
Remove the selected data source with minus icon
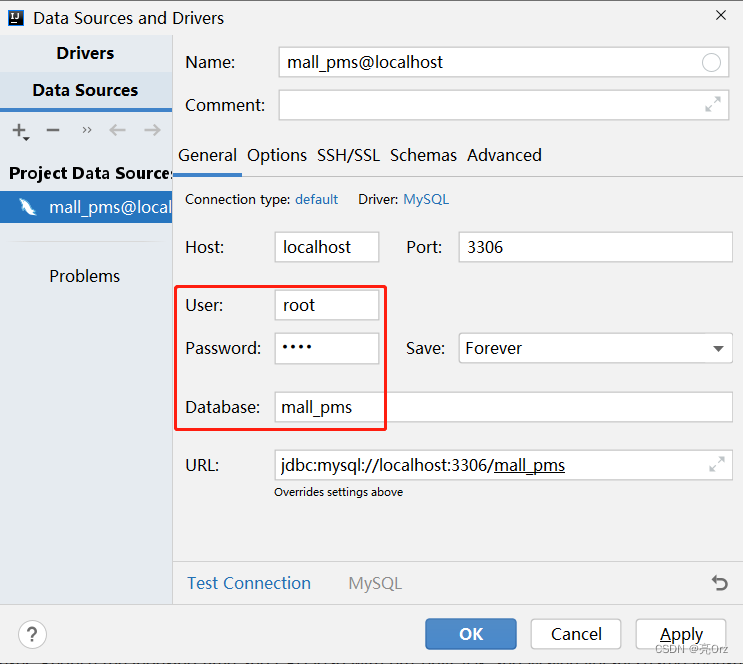pos(53,130)
